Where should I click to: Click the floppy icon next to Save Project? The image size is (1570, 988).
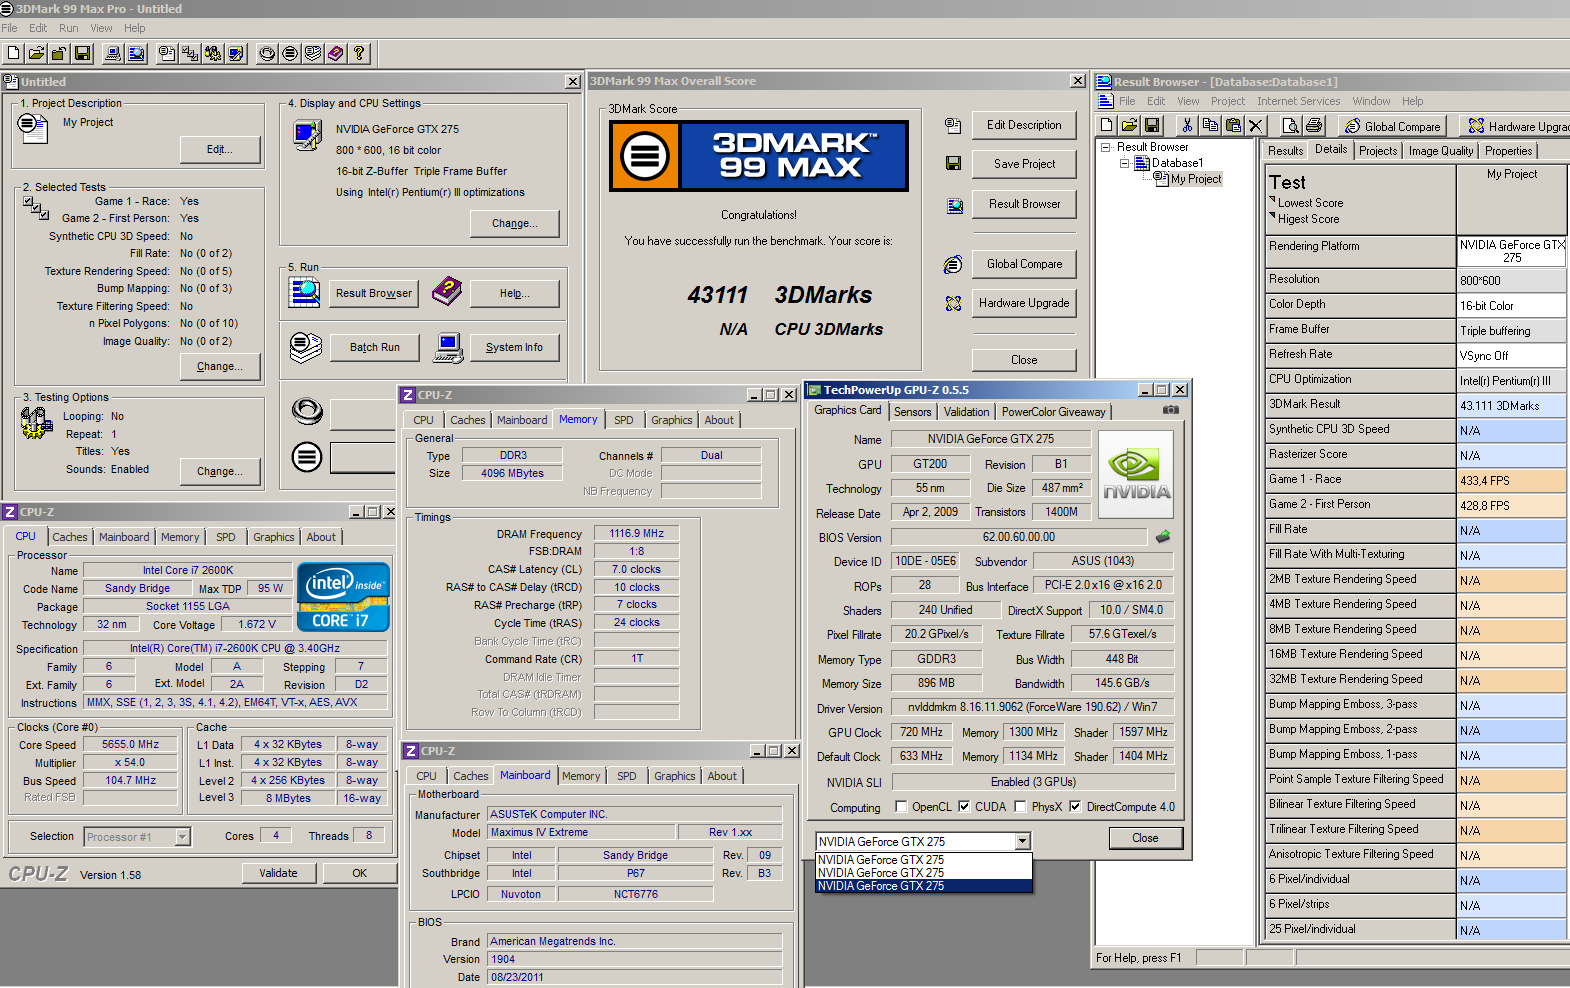[953, 163]
